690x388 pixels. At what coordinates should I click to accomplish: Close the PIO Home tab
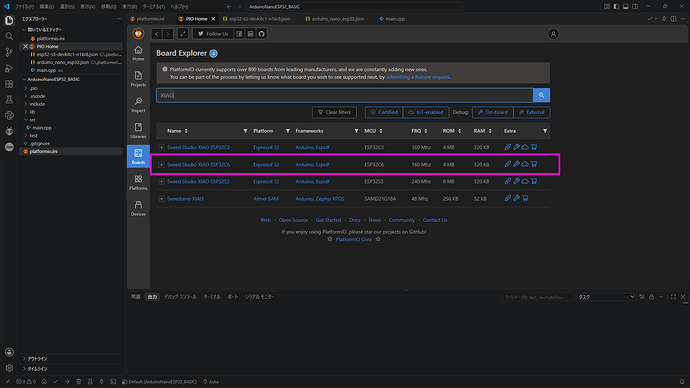[x=213, y=19]
